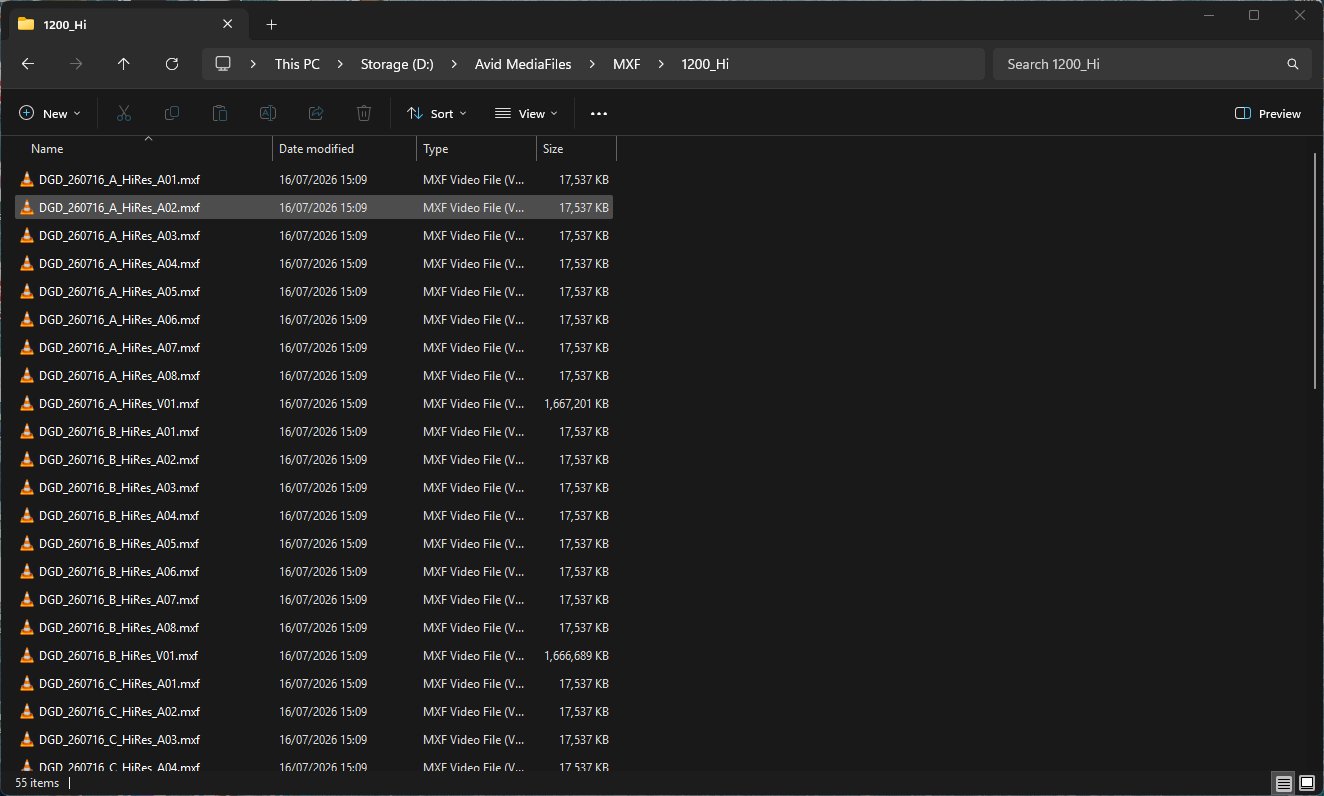This screenshot has width=1324, height=796.
Task: Click the Back navigation arrow
Action: pyautogui.click(x=28, y=64)
